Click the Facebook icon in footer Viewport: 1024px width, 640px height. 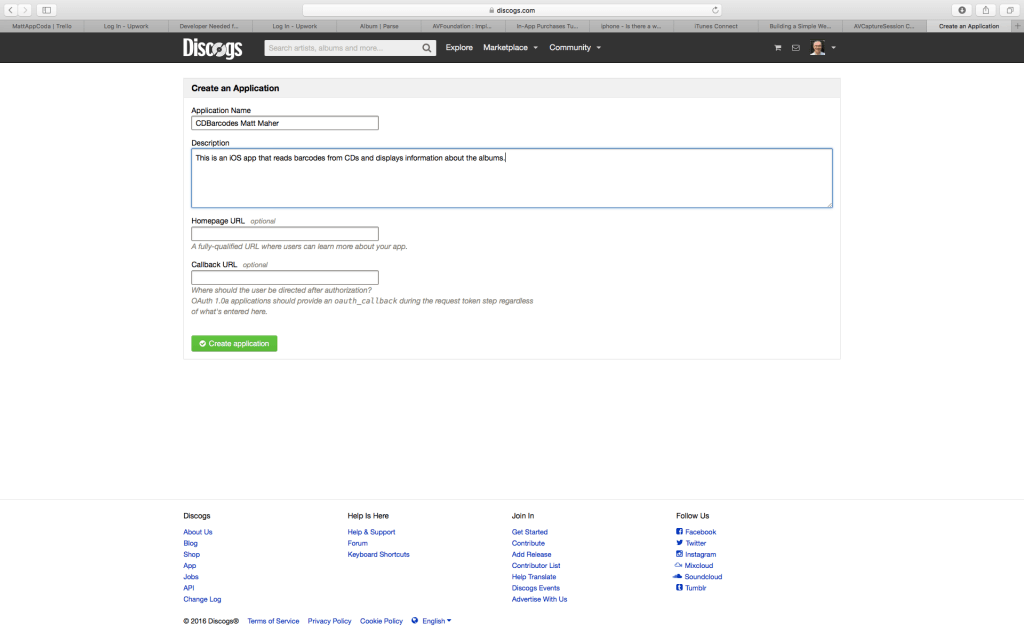(x=679, y=532)
